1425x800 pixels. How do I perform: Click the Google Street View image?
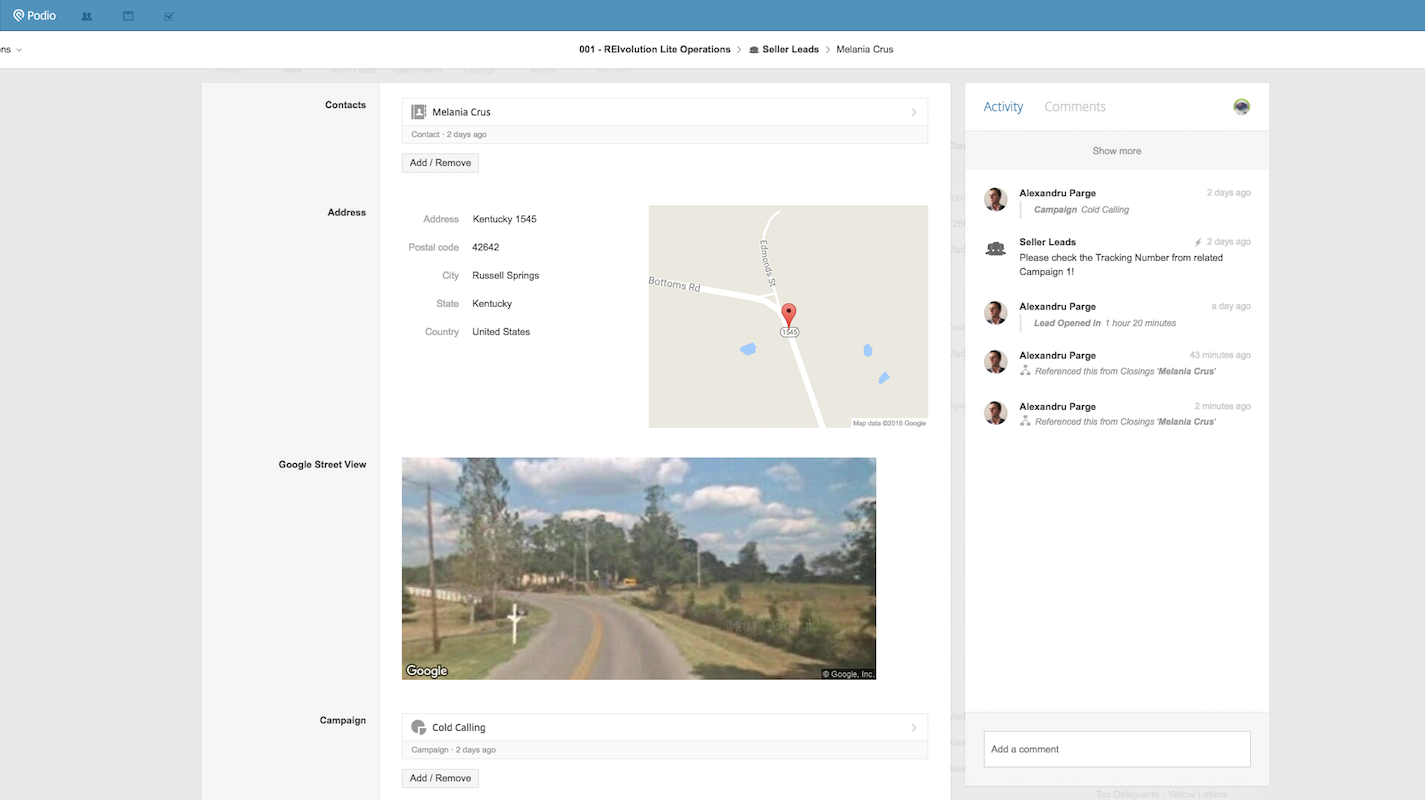coord(638,568)
